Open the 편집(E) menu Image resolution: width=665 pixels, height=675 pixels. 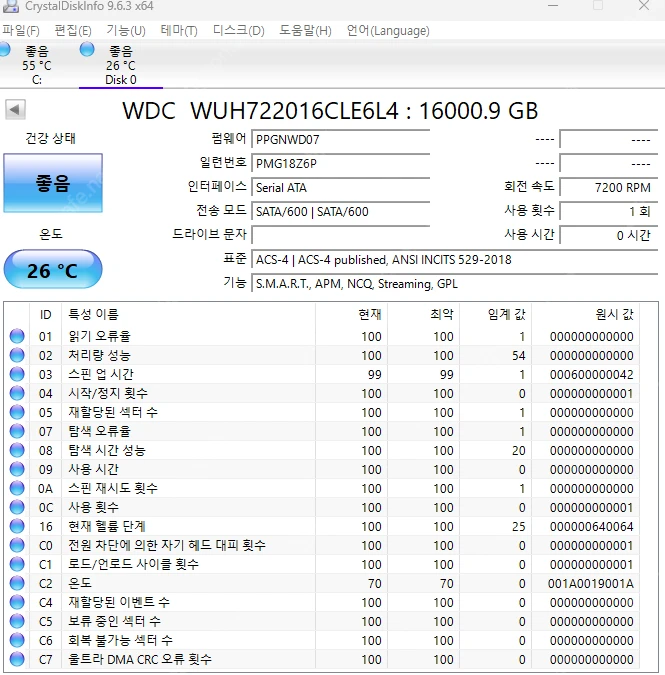[73, 31]
